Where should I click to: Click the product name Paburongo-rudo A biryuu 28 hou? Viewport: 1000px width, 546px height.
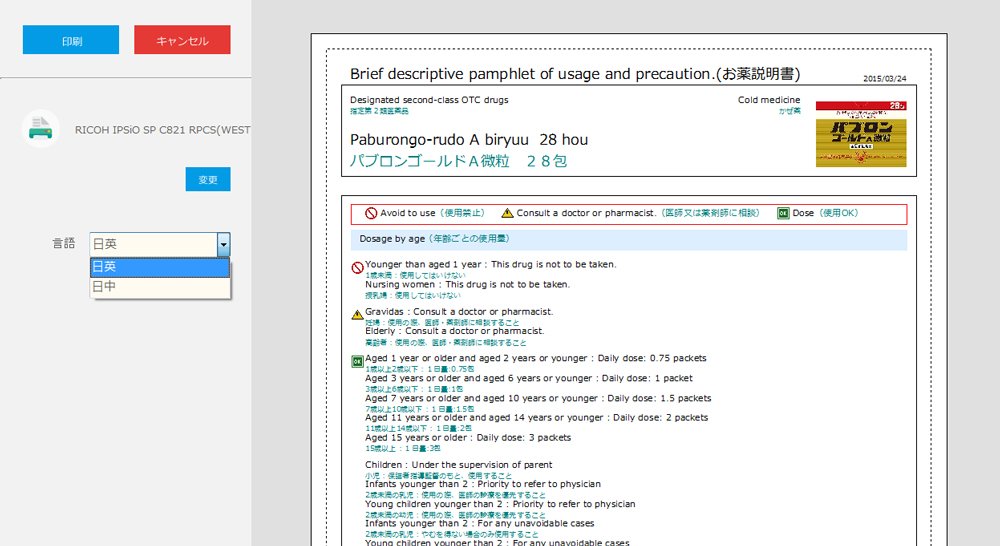[x=469, y=140]
